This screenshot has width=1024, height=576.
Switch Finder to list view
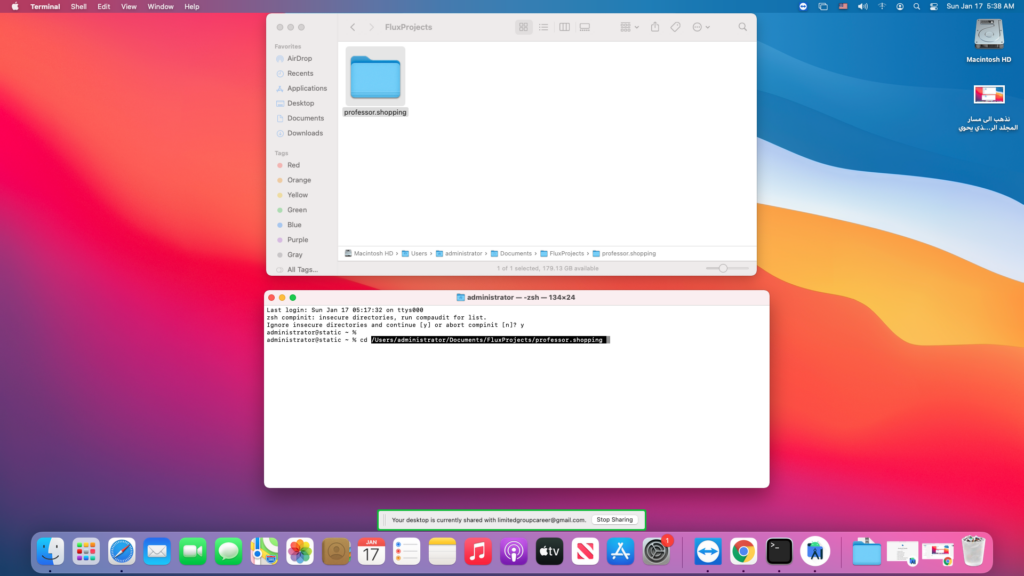click(543, 27)
